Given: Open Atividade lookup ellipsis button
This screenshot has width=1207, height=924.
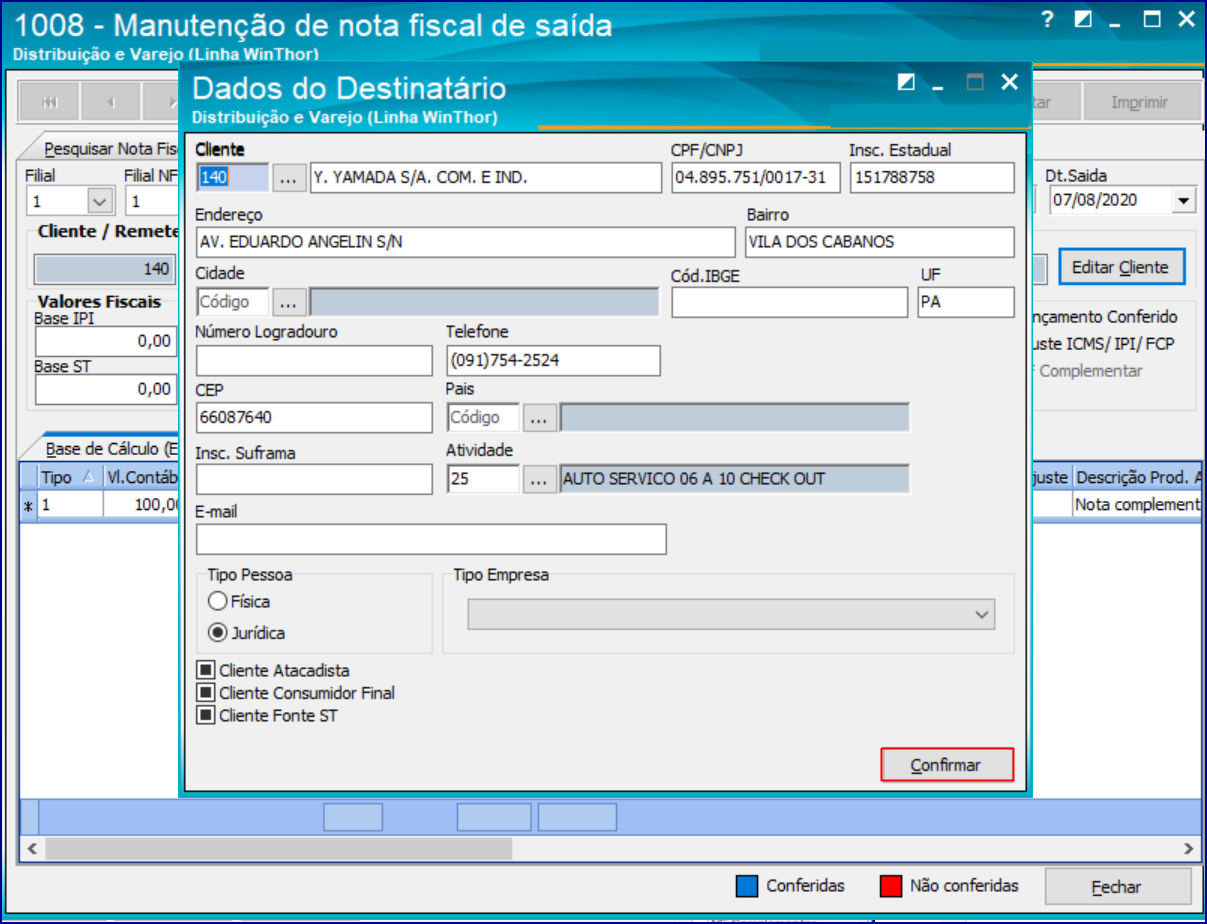Looking at the screenshot, I should [x=539, y=480].
